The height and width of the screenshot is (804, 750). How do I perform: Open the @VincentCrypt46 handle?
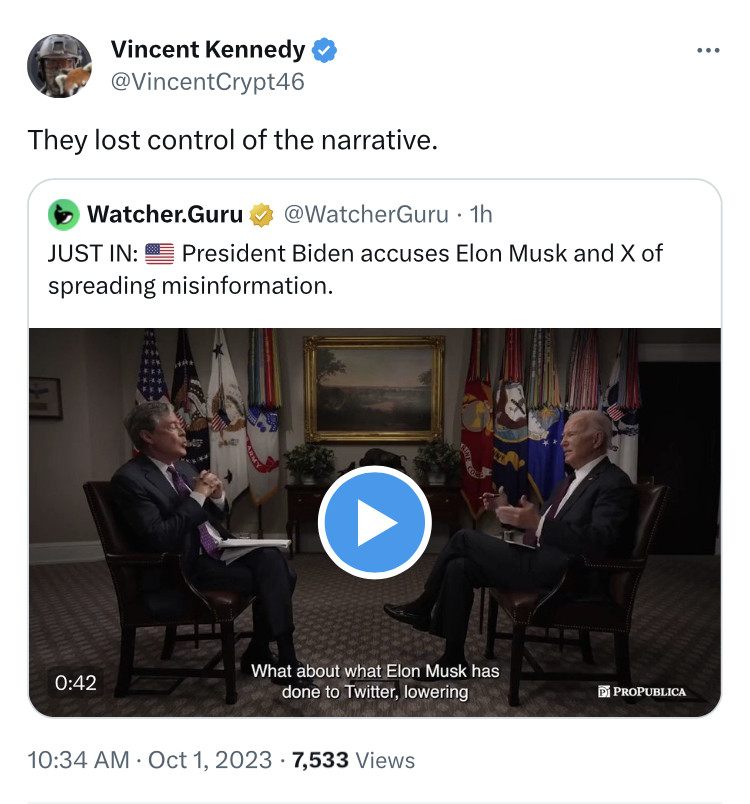point(207,81)
